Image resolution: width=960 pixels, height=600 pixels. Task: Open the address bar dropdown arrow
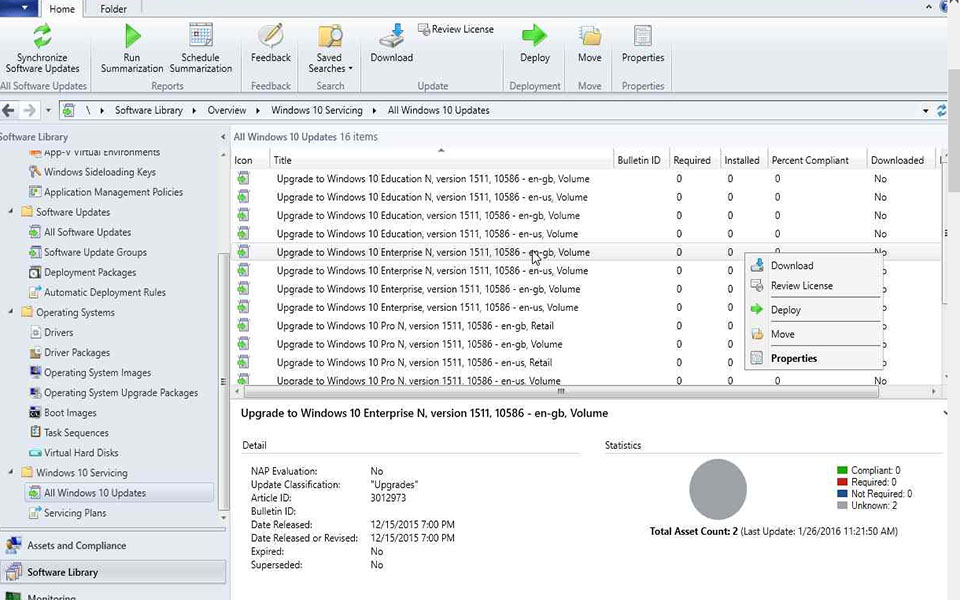(x=925, y=111)
